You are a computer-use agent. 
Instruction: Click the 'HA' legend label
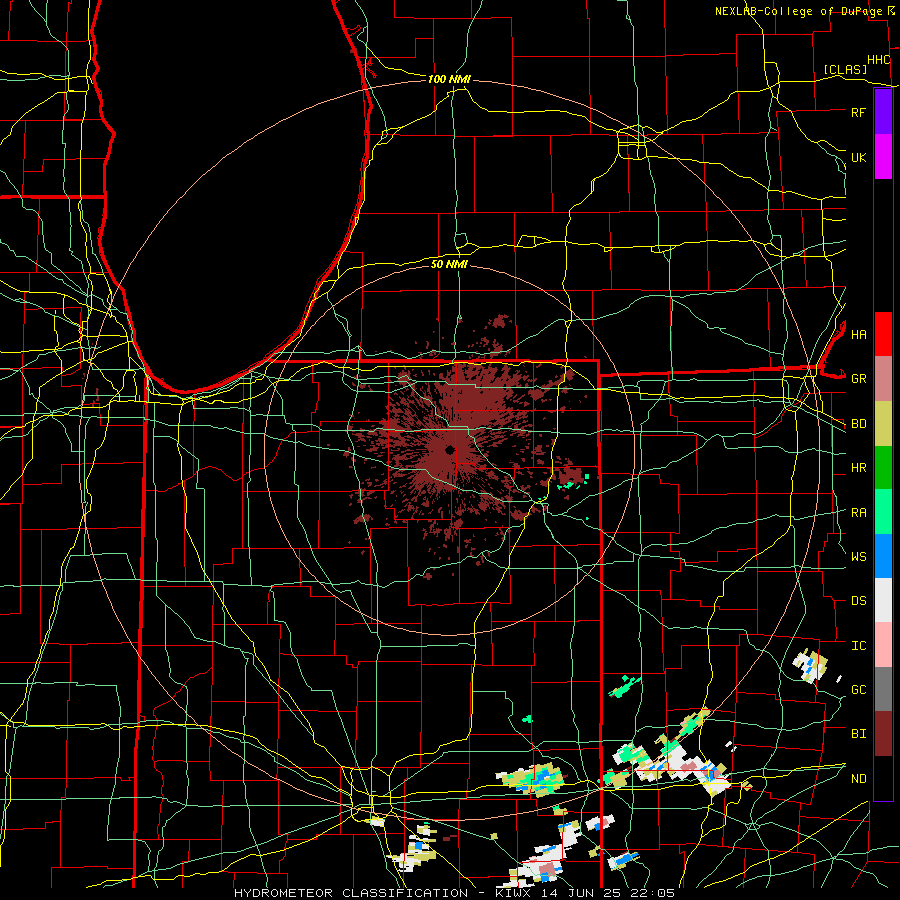[x=858, y=334]
